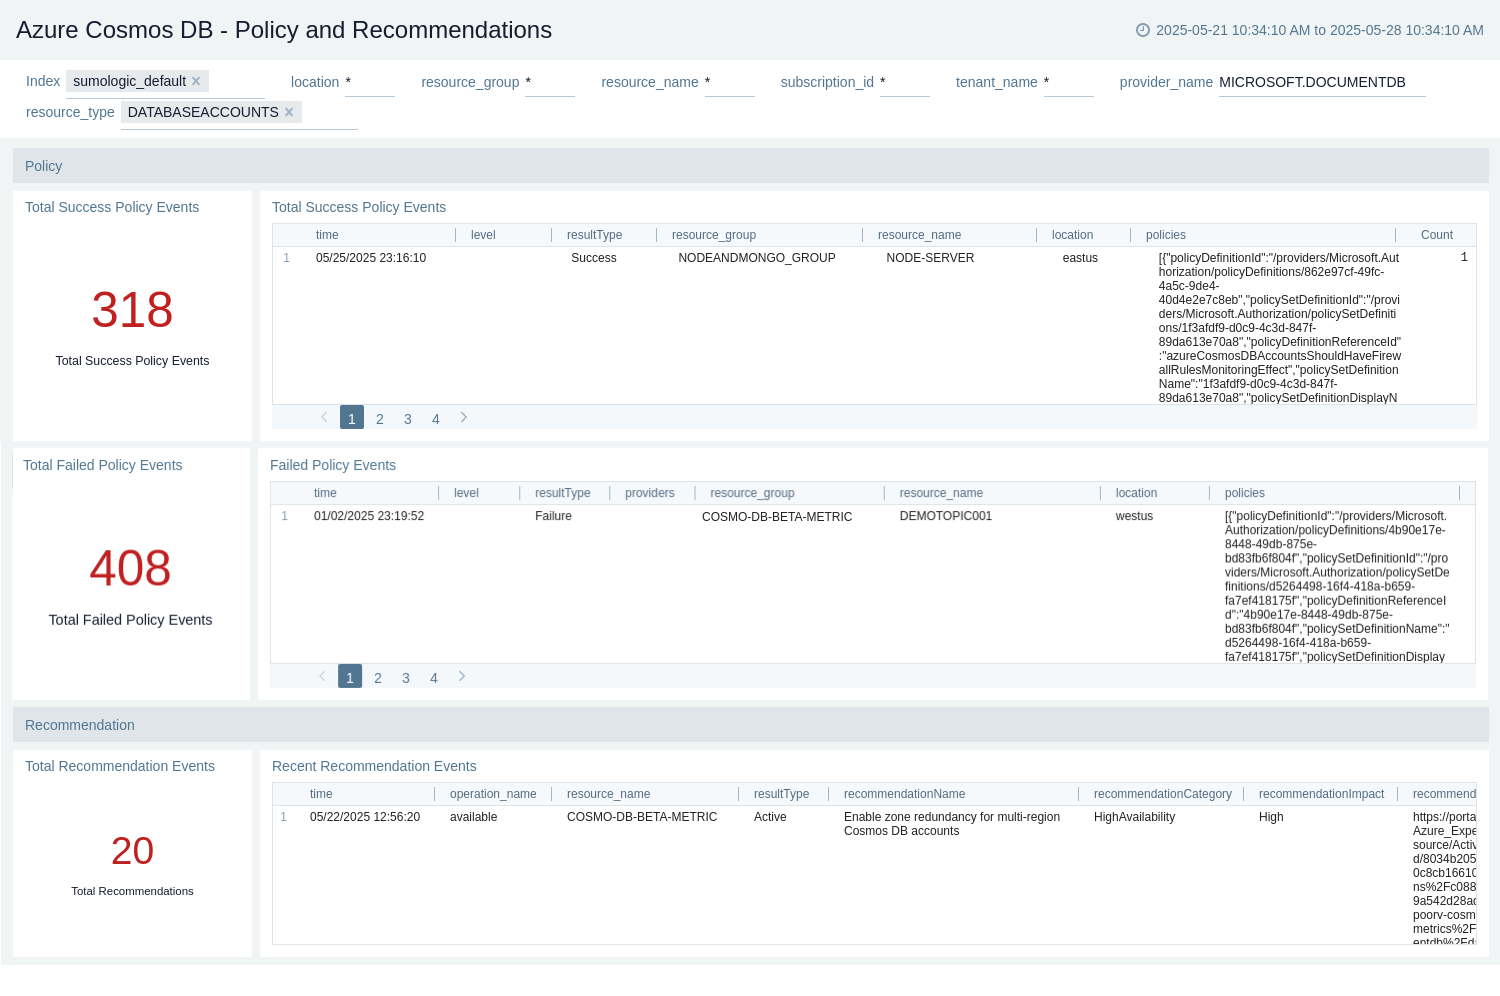
Task: Select page 1 of Failed Policy Events table
Action: [x=350, y=677]
